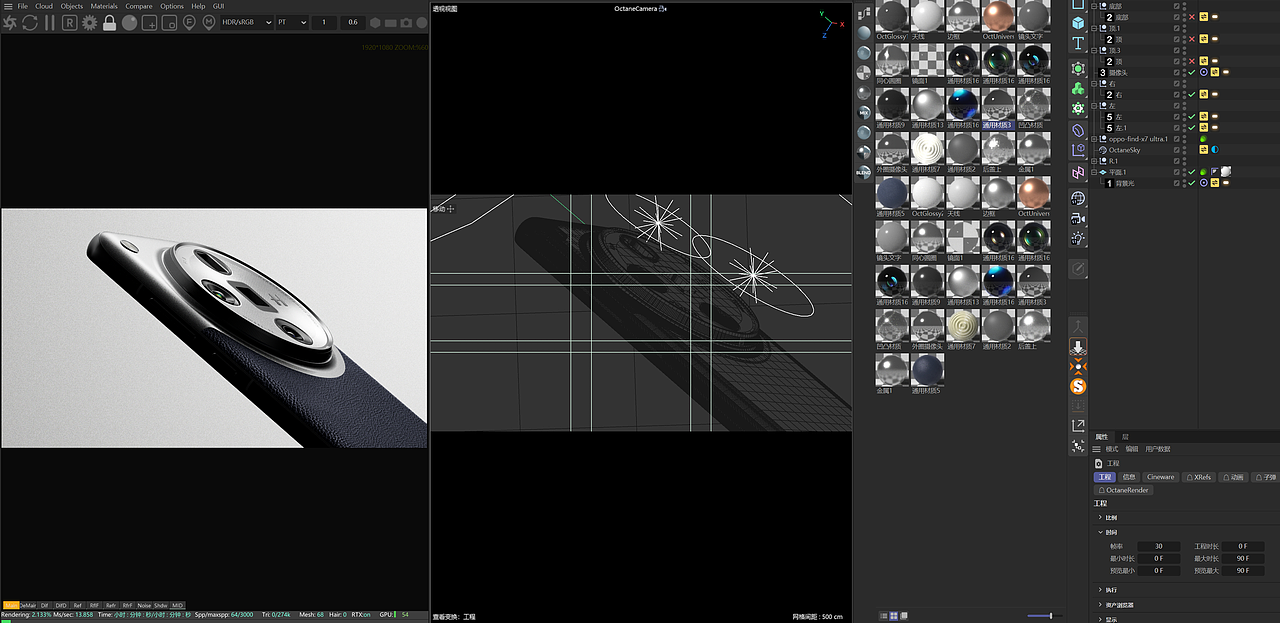
Task: Open the Materials menu
Action: tap(104, 6)
